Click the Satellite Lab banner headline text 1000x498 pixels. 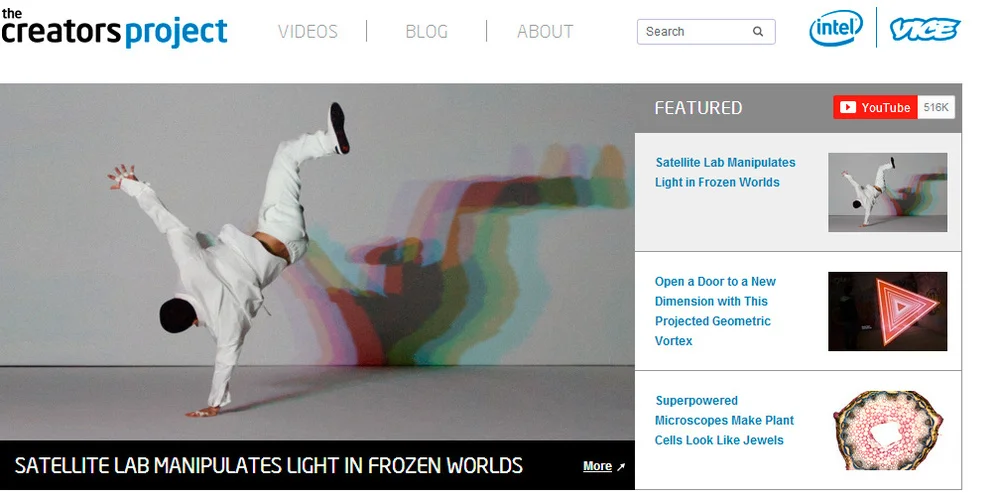pyautogui.click(x=268, y=465)
